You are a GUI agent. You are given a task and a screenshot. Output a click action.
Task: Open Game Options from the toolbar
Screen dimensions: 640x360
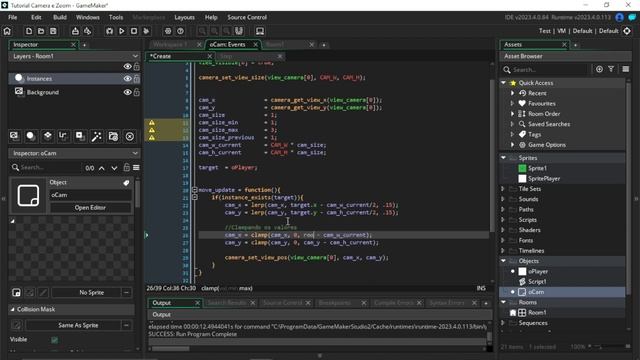(x=168, y=31)
